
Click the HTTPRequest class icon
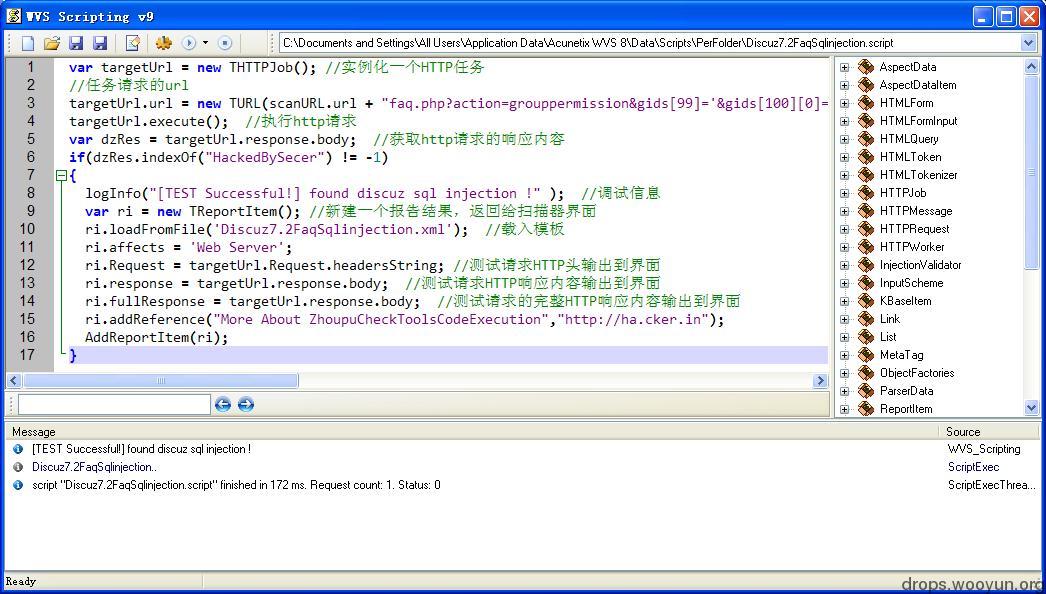point(866,229)
